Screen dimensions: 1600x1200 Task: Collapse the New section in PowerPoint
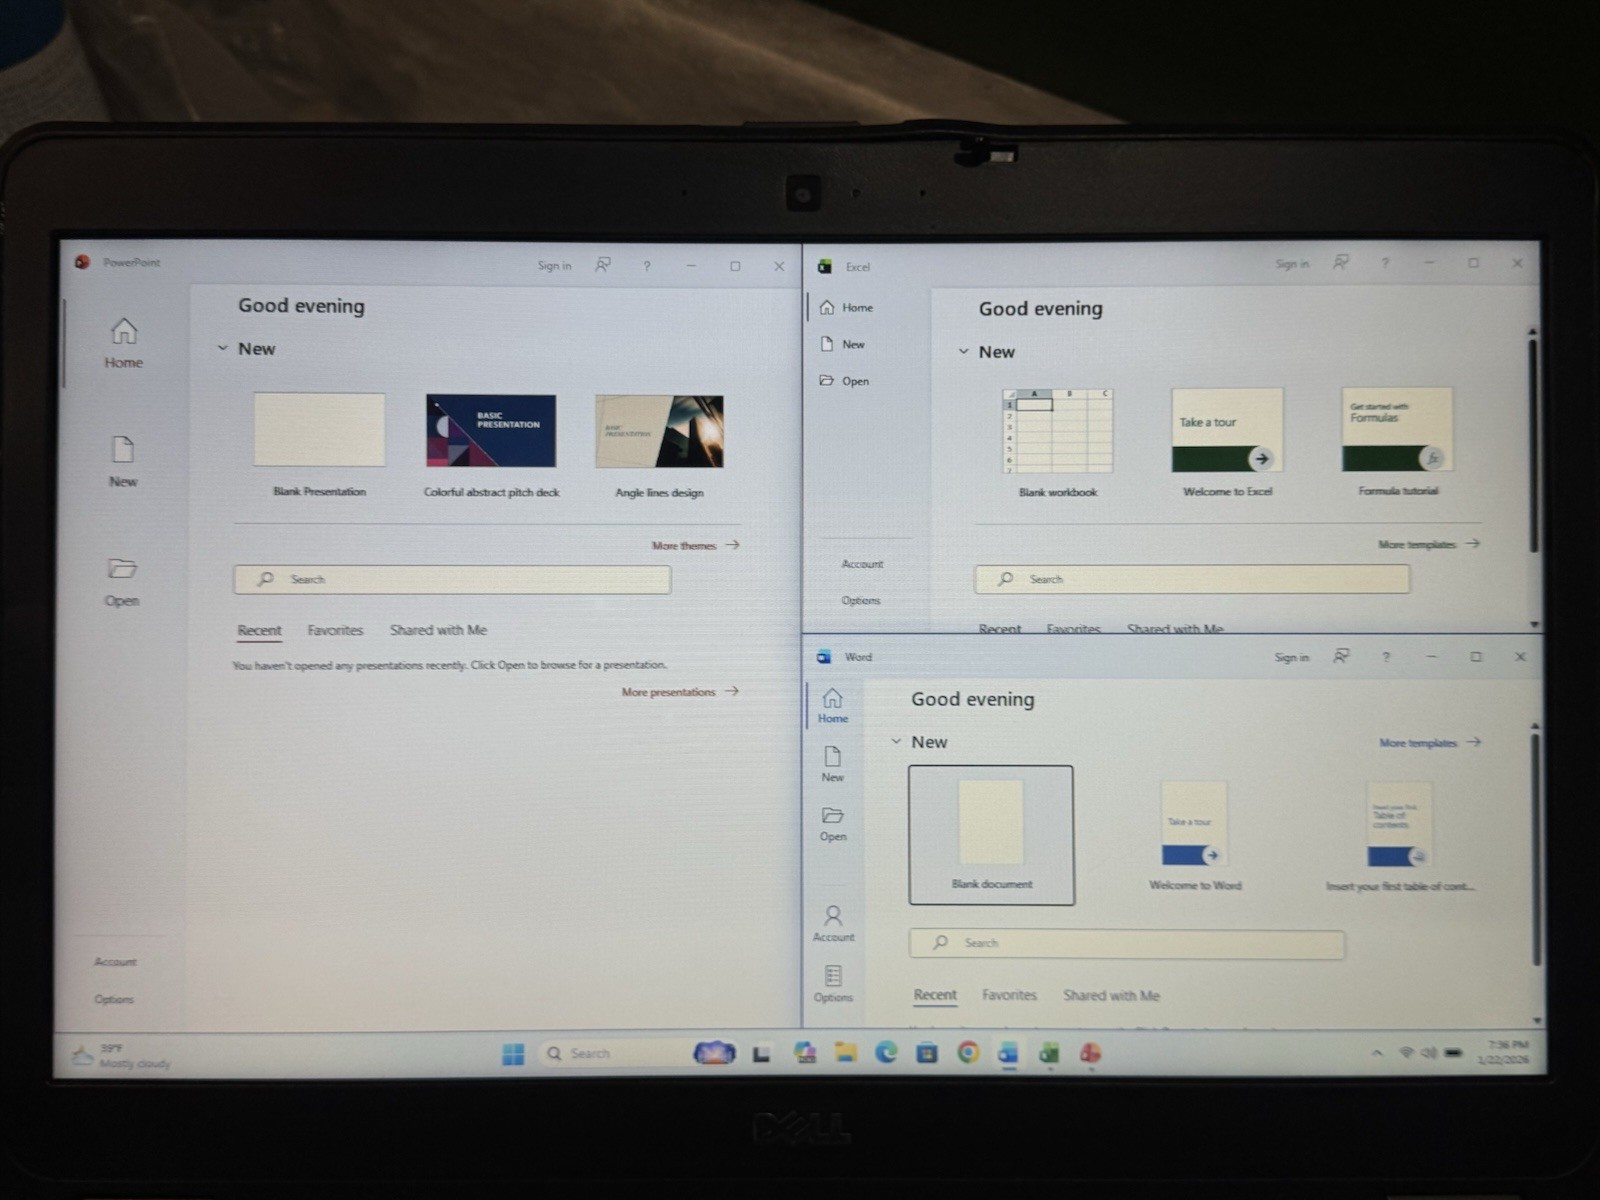point(223,348)
